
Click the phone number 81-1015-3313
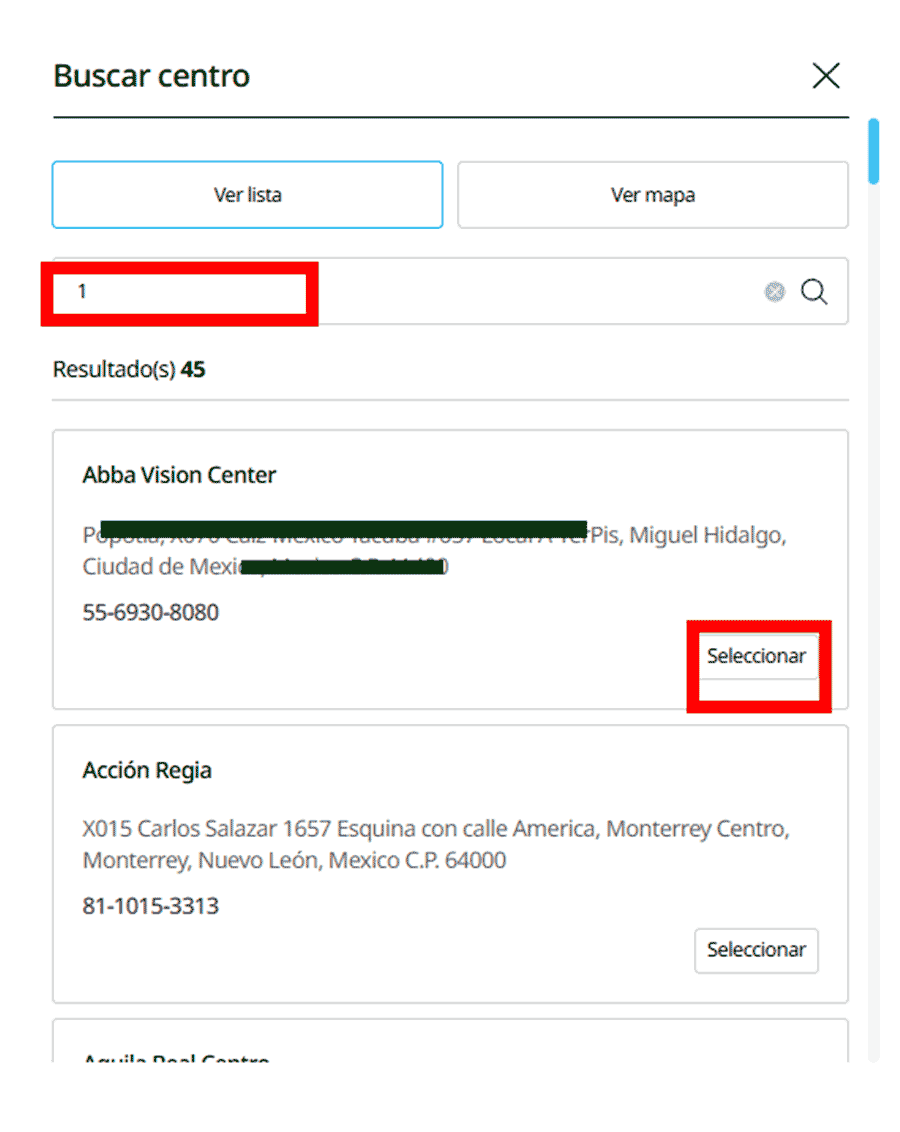point(150,905)
